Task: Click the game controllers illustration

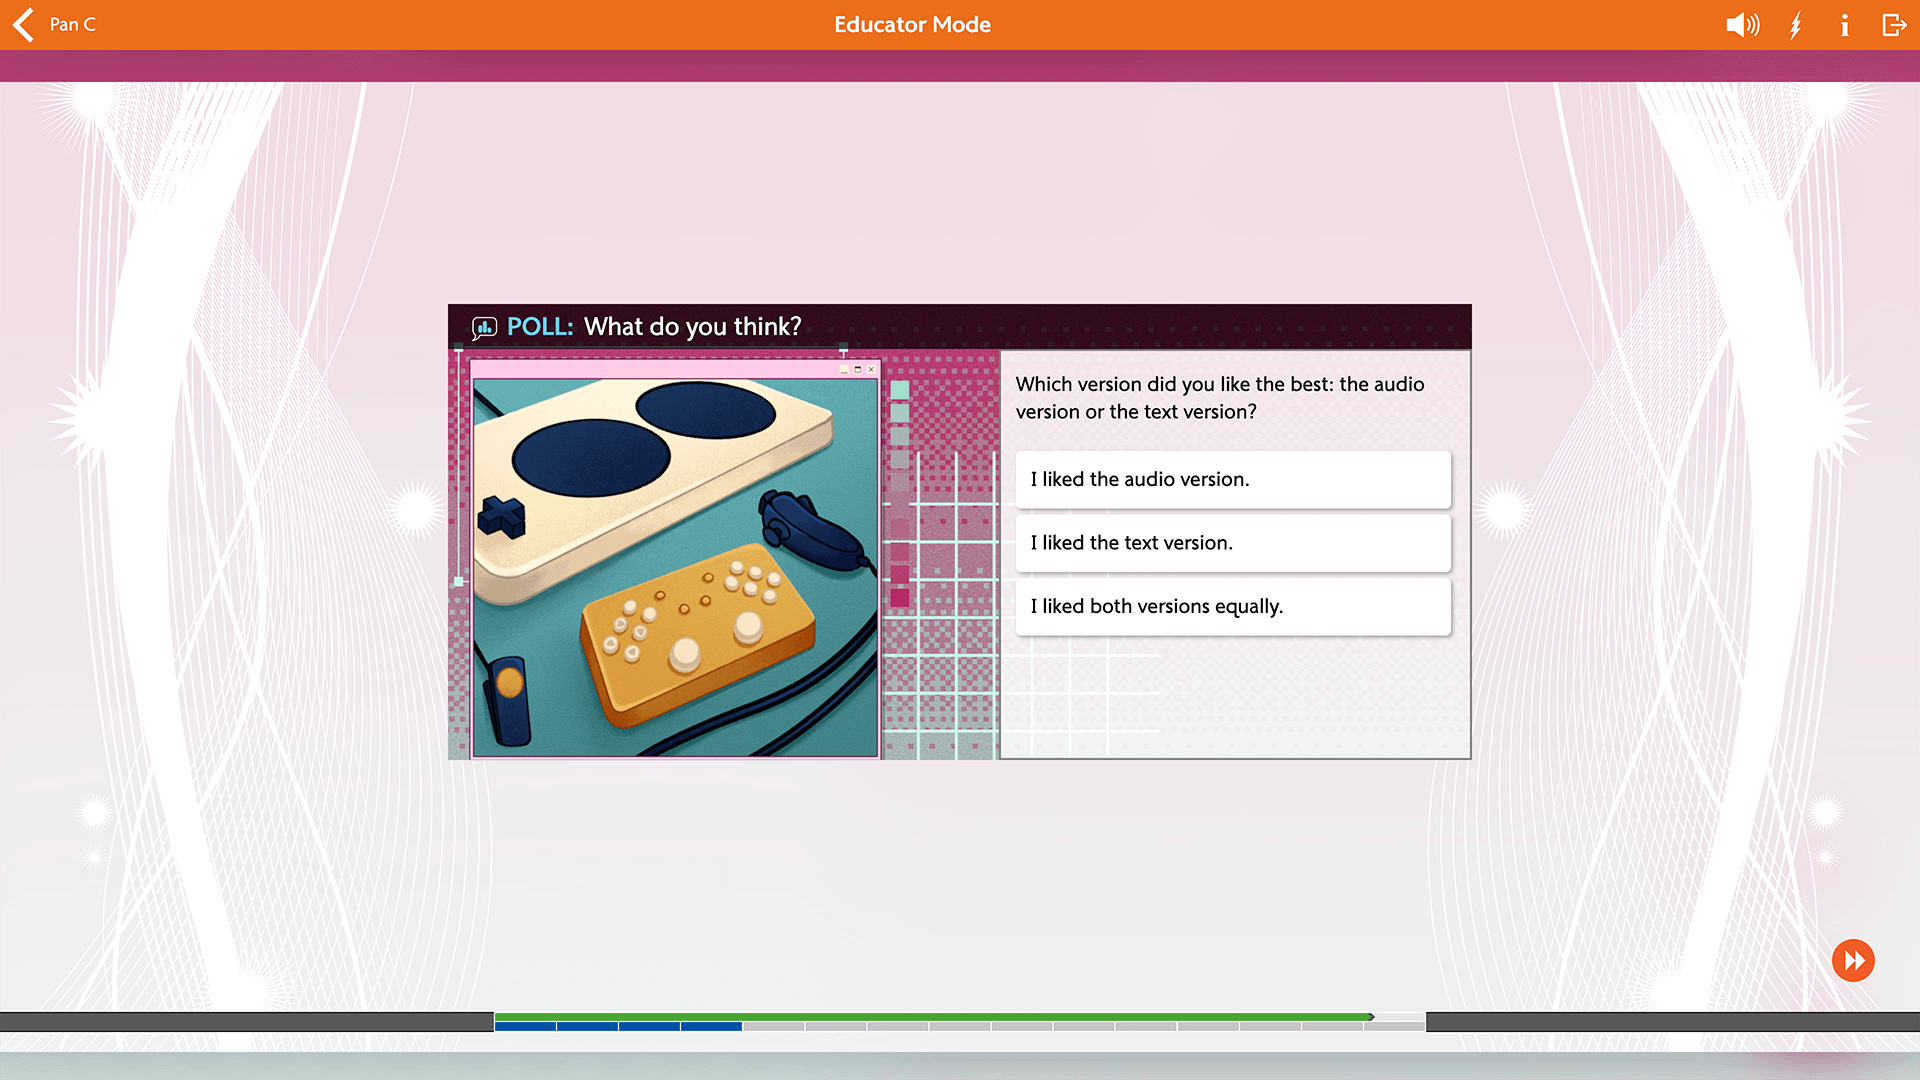Action: pyautogui.click(x=675, y=567)
